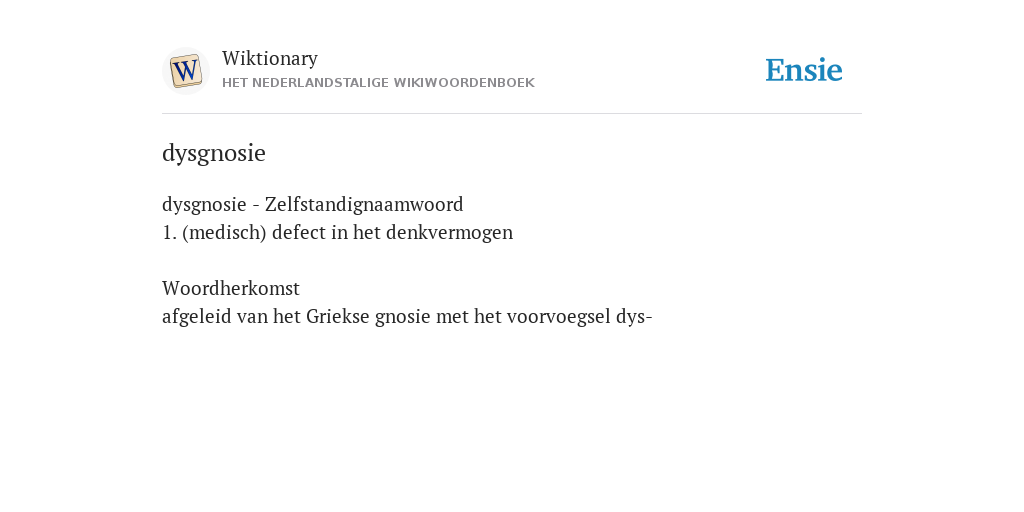The height and width of the screenshot is (512, 1024).
Task: Click the Woordherkomst section label
Action: click(231, 288)
